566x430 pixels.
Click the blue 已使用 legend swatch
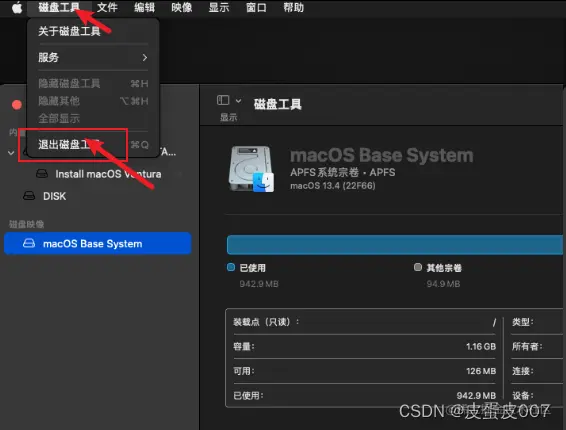[231, 267]
